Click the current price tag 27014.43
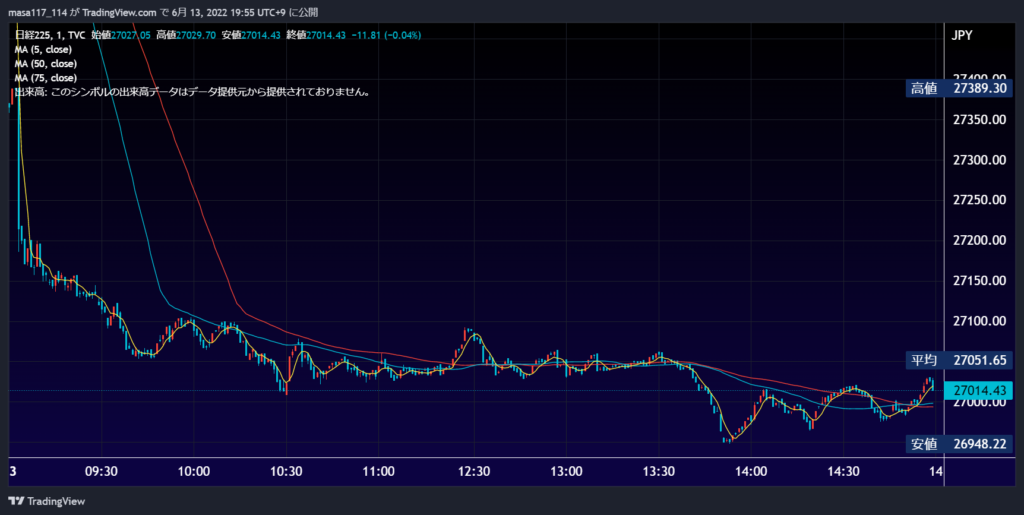 [979, 390]
